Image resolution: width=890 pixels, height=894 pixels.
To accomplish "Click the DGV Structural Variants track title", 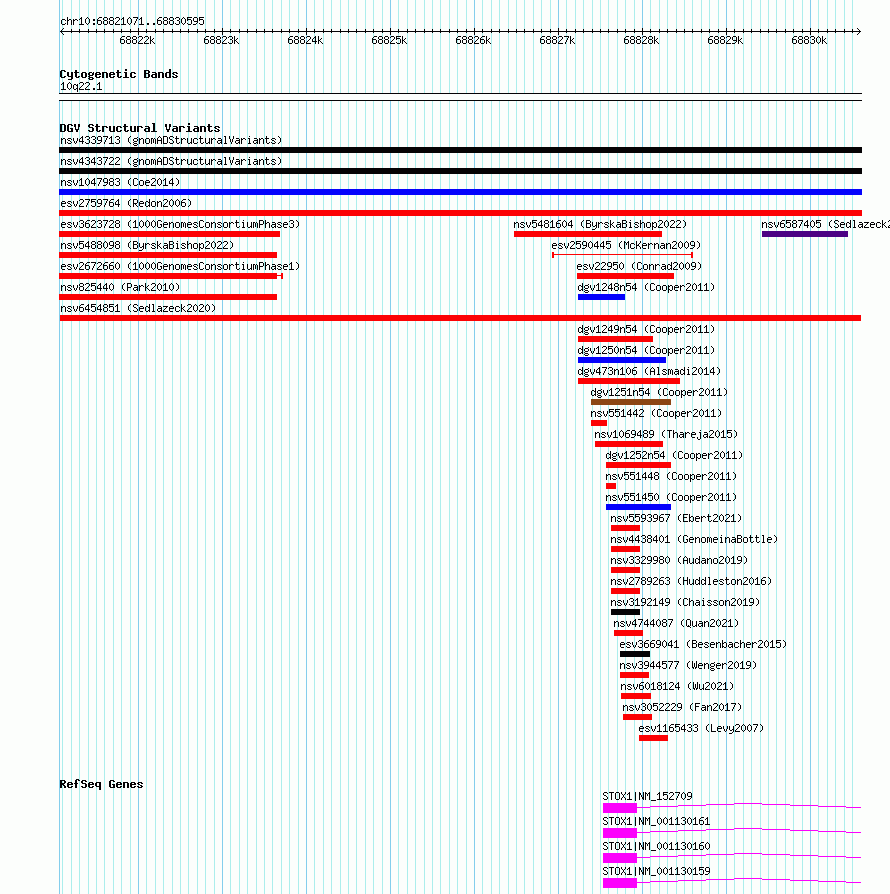I will 140,128.
